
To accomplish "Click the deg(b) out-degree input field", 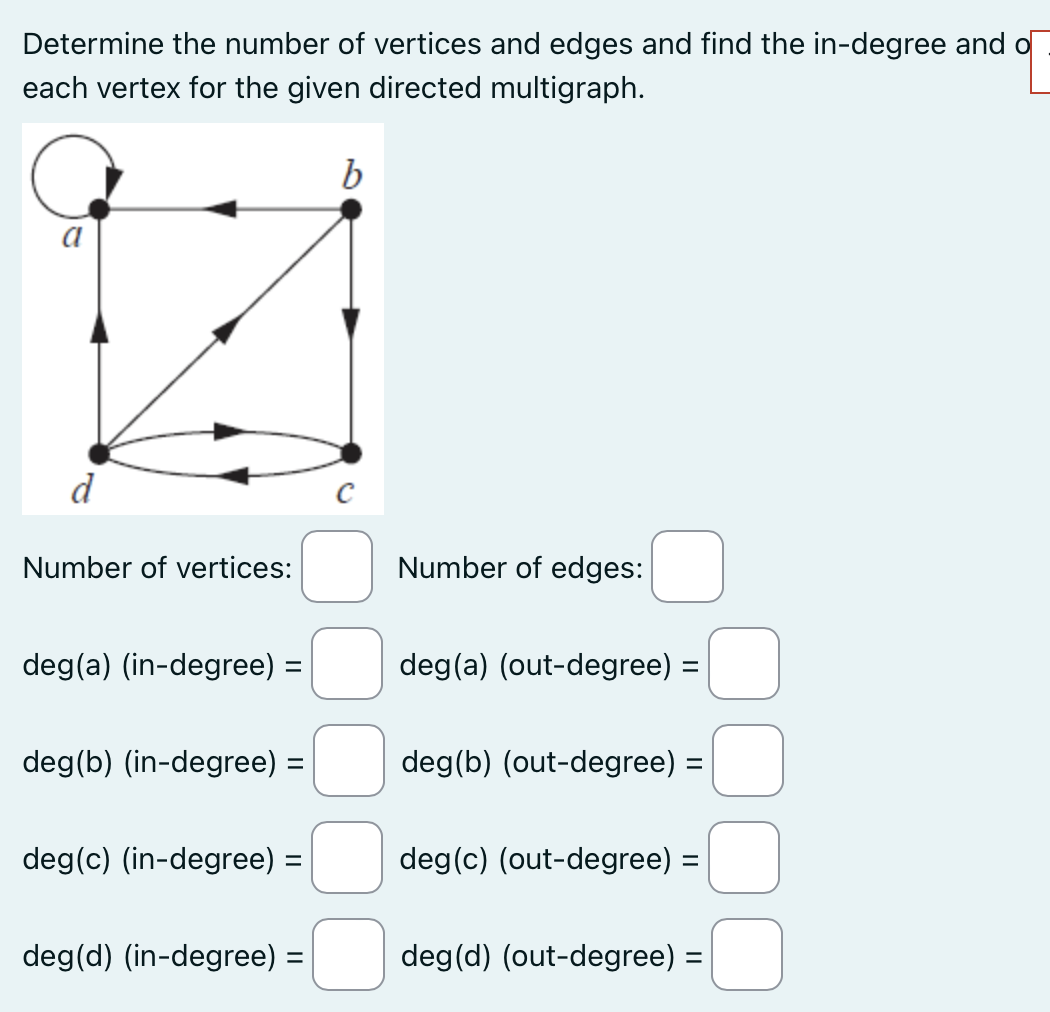I will click(x=746, y=762).
